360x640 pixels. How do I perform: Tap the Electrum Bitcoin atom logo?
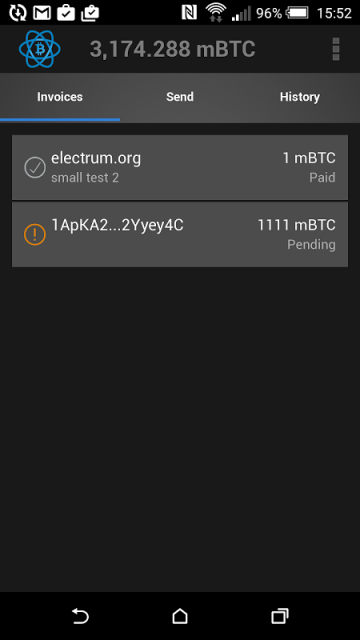point(40,49)
